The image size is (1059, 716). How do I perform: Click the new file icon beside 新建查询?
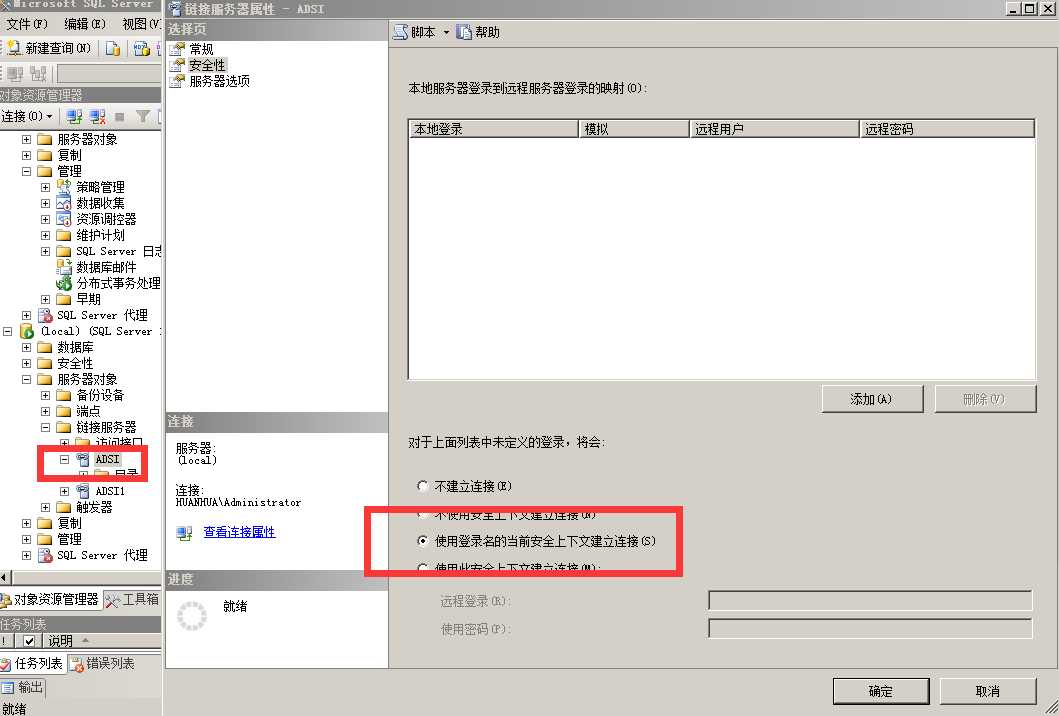(113, 48)
